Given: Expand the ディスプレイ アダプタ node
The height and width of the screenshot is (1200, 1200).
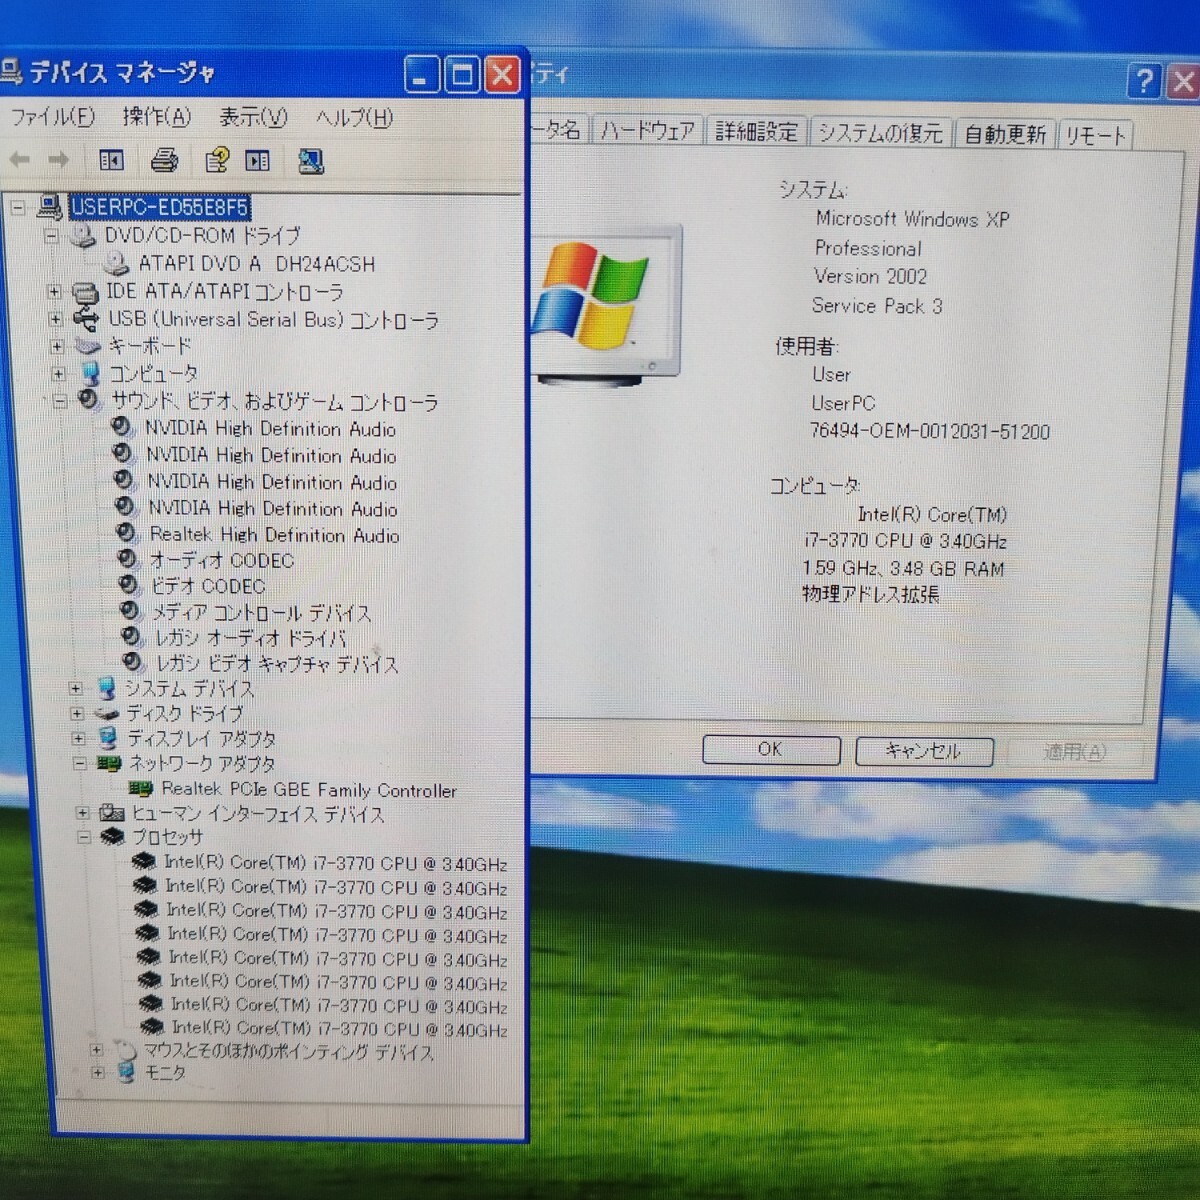Looking at the screenshot, I should pos(78,739).
